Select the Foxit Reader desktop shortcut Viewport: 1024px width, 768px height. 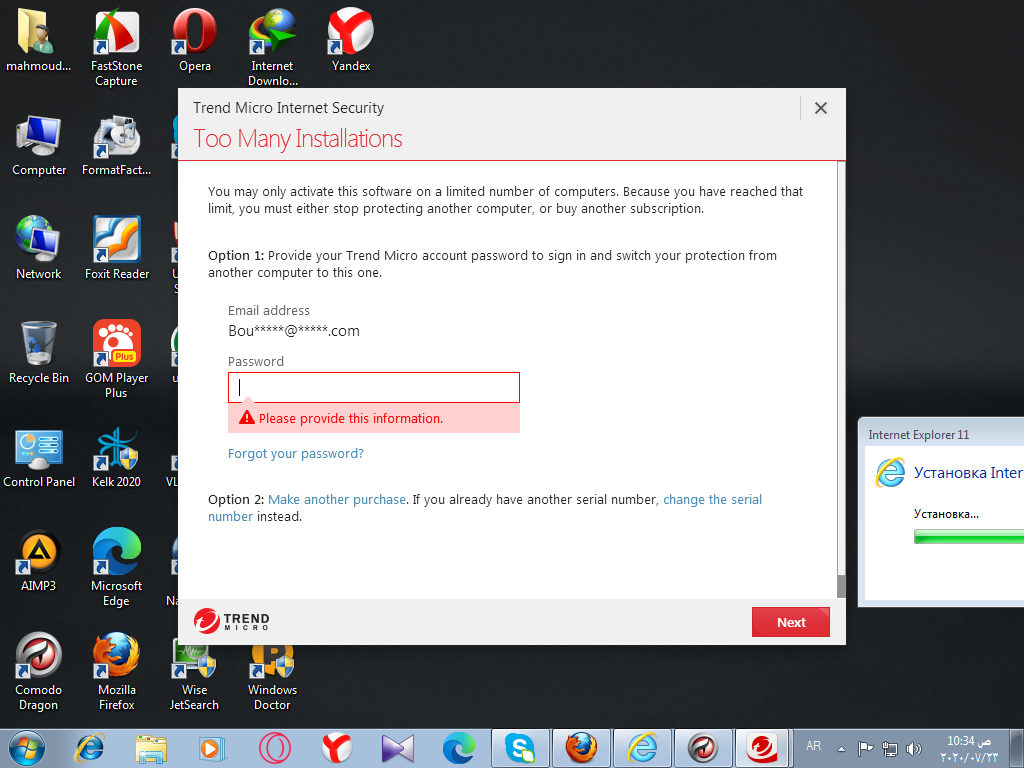[116, 249]
